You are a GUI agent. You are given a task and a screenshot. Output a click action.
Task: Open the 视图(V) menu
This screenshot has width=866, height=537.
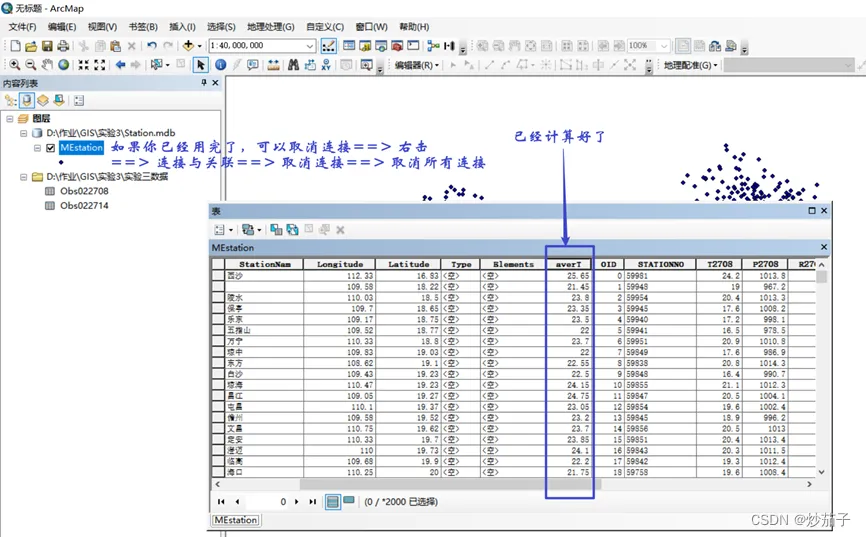(x=102, y=27)
